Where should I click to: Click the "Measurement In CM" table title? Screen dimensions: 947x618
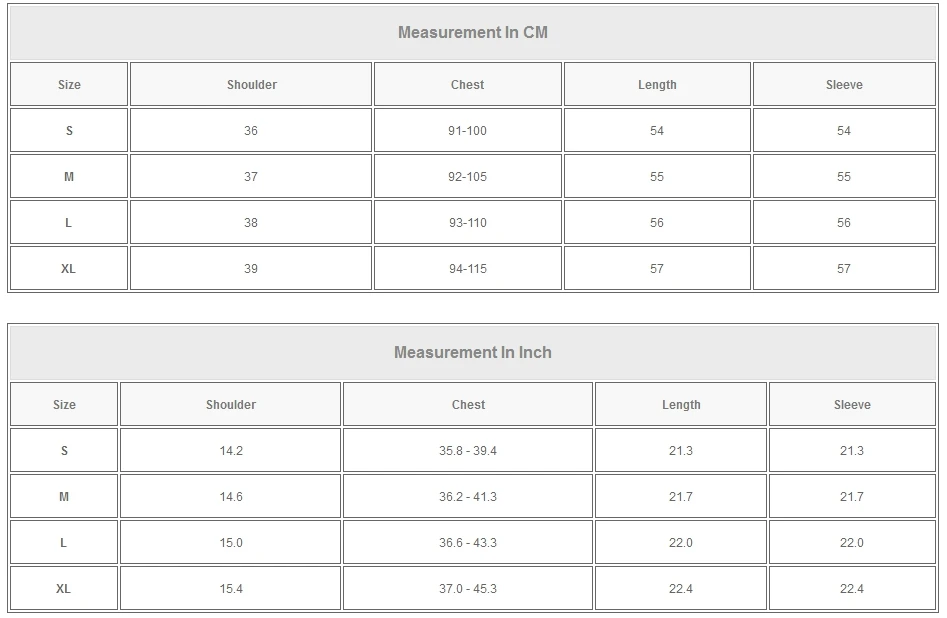(473, 32)
